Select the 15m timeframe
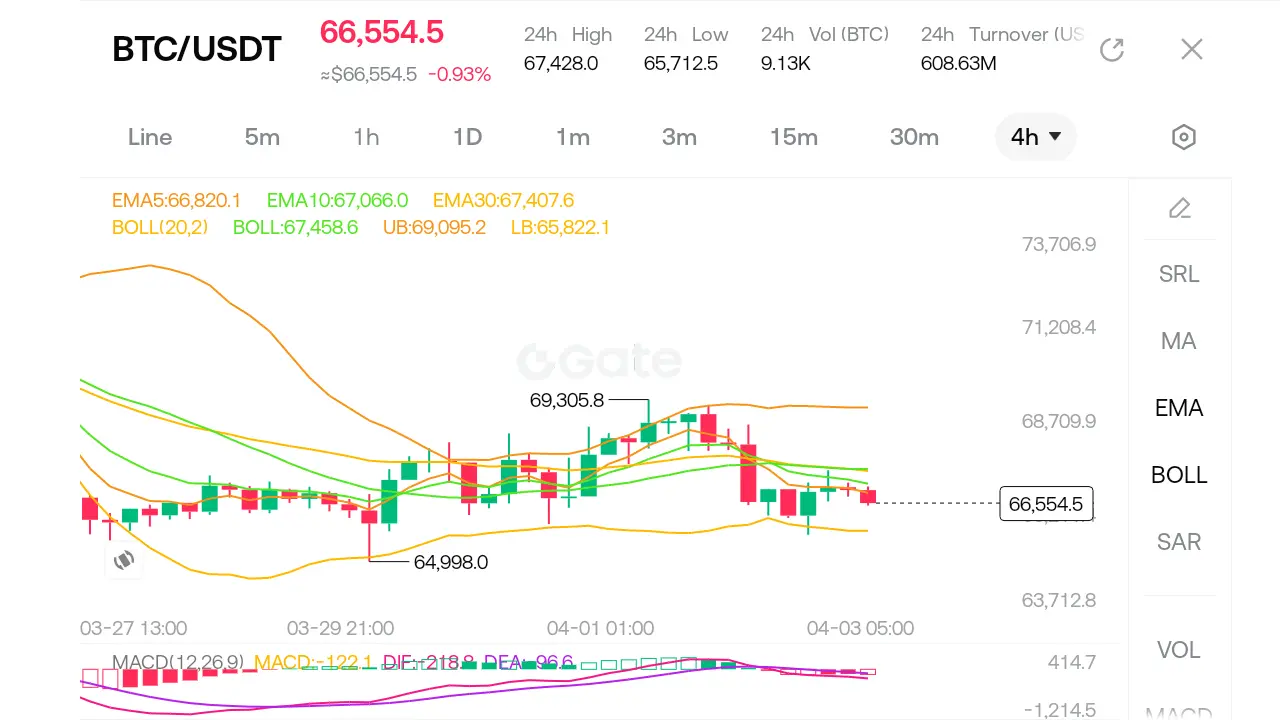 [794, 137]
